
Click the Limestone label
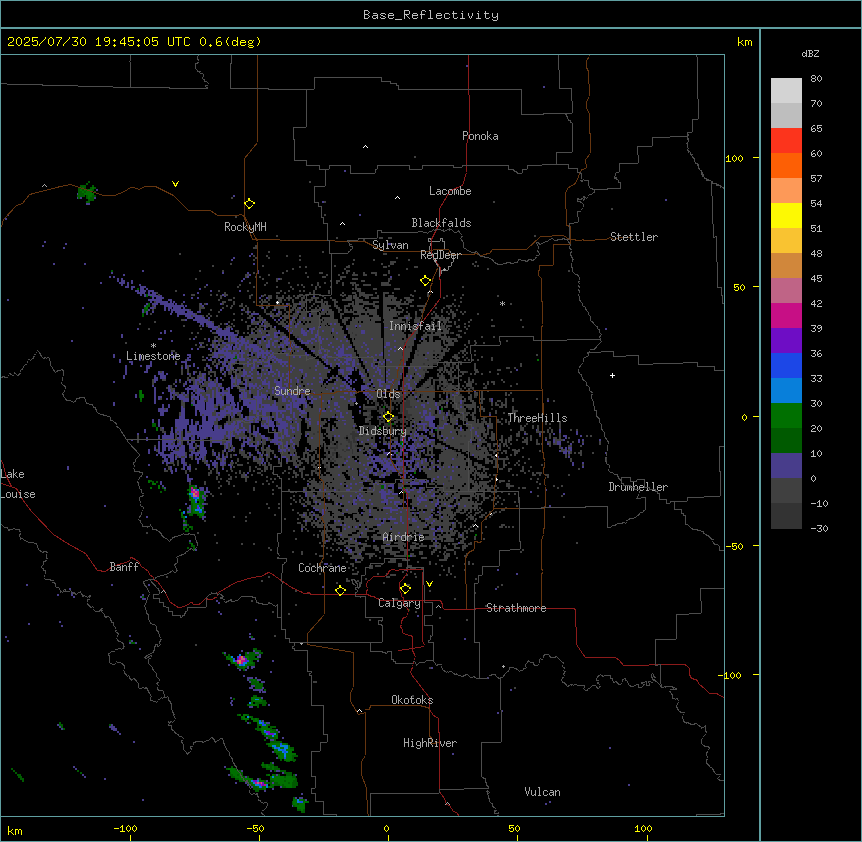point(153,356)
